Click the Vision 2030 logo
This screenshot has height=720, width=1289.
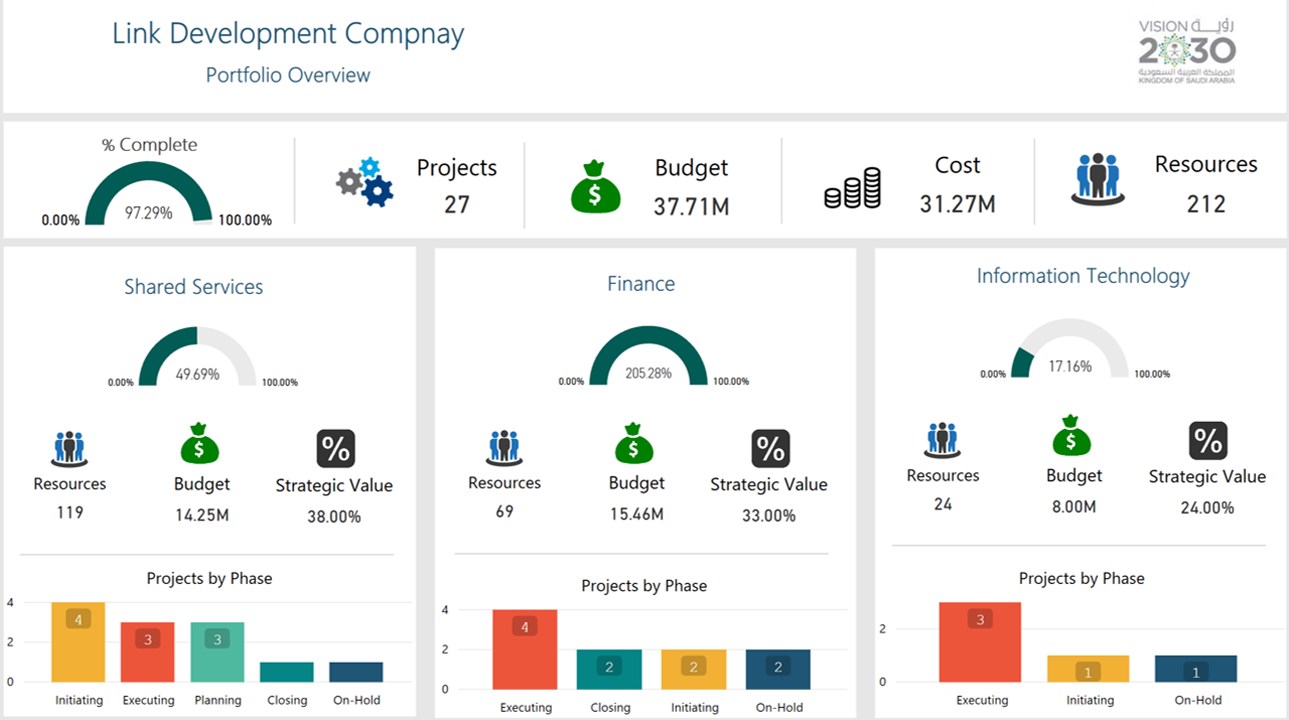[1187, 51]
